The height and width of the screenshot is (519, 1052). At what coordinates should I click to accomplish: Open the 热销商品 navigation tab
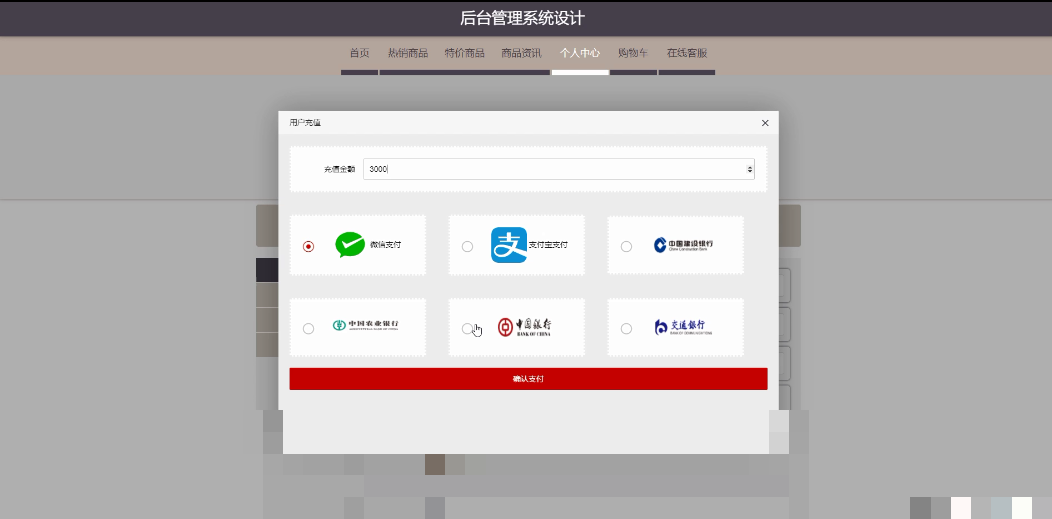click(408, 53)
